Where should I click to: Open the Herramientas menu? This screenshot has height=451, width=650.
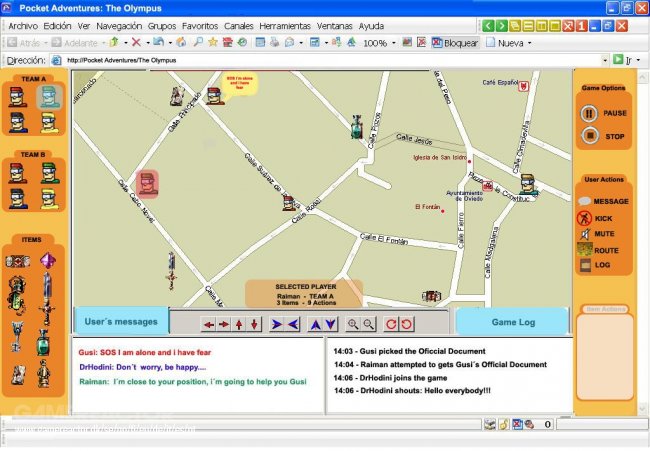[x=285, y=25]
